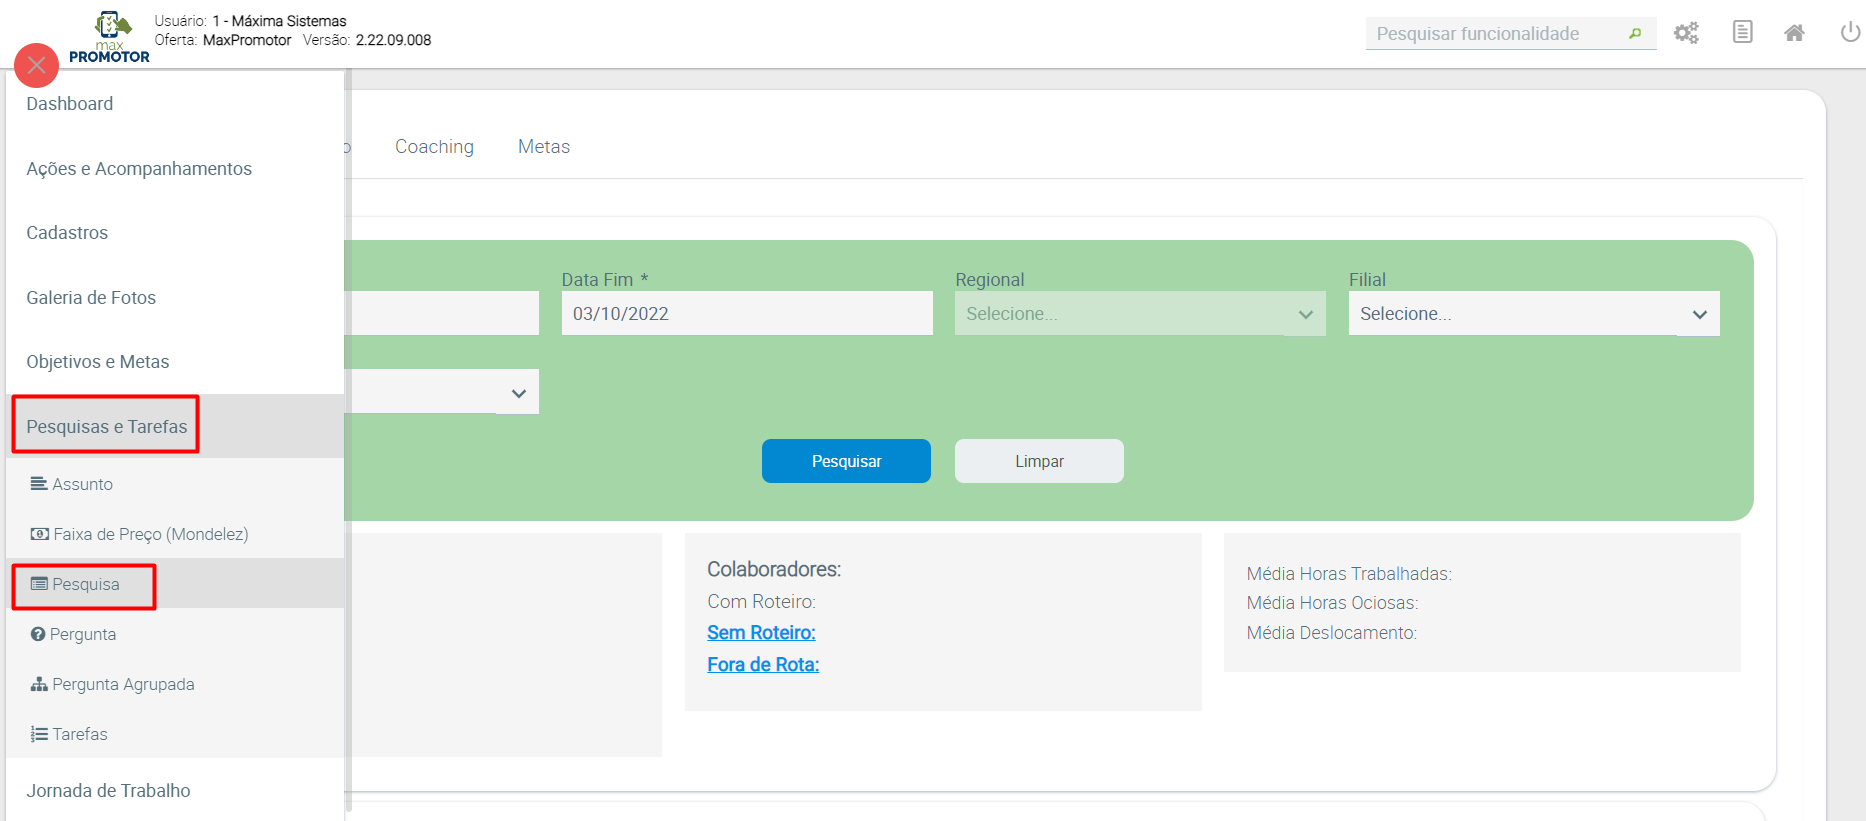Open Assunto submenu item
This screenshot has height=821, width=1866.
click(x=82, y=484)
